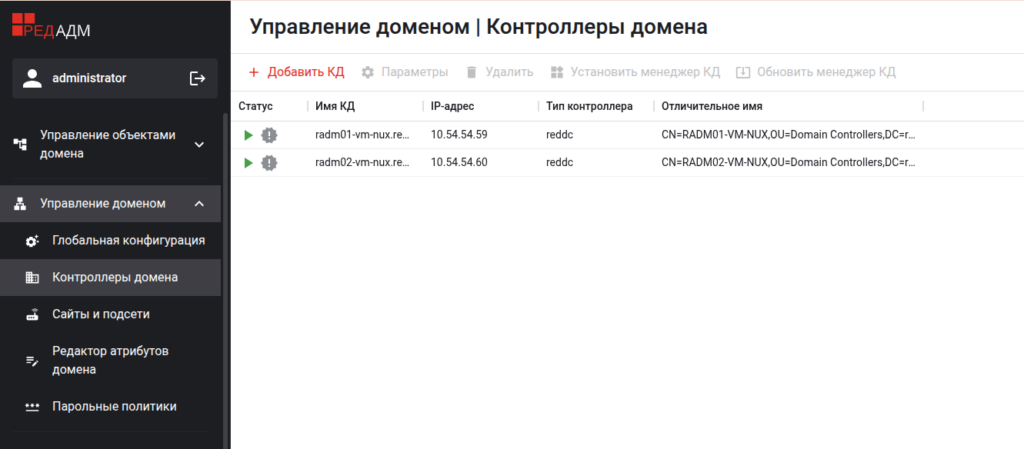Image resolution: width=1024 pixels, height=449 pixels.
Task: Click IP address 10.54.54.59
Action: (459, 135)
